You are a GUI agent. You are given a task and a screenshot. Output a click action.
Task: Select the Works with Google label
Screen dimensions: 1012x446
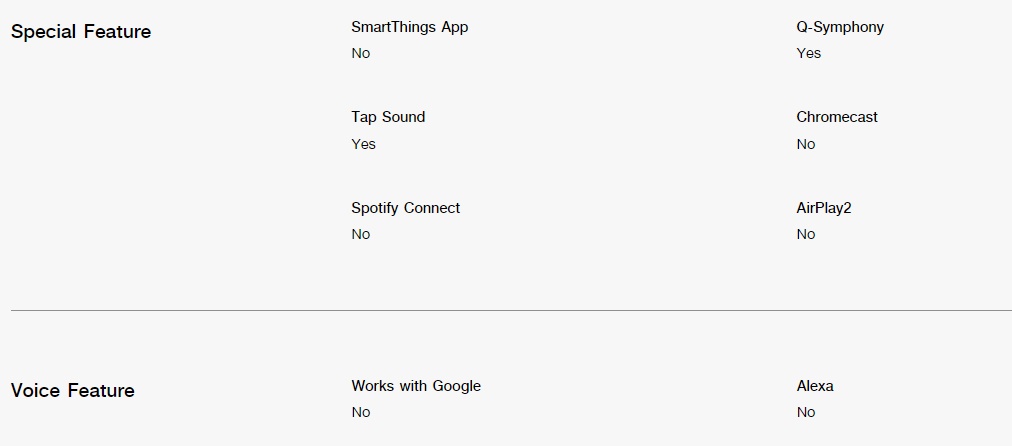tap(416, 386)
